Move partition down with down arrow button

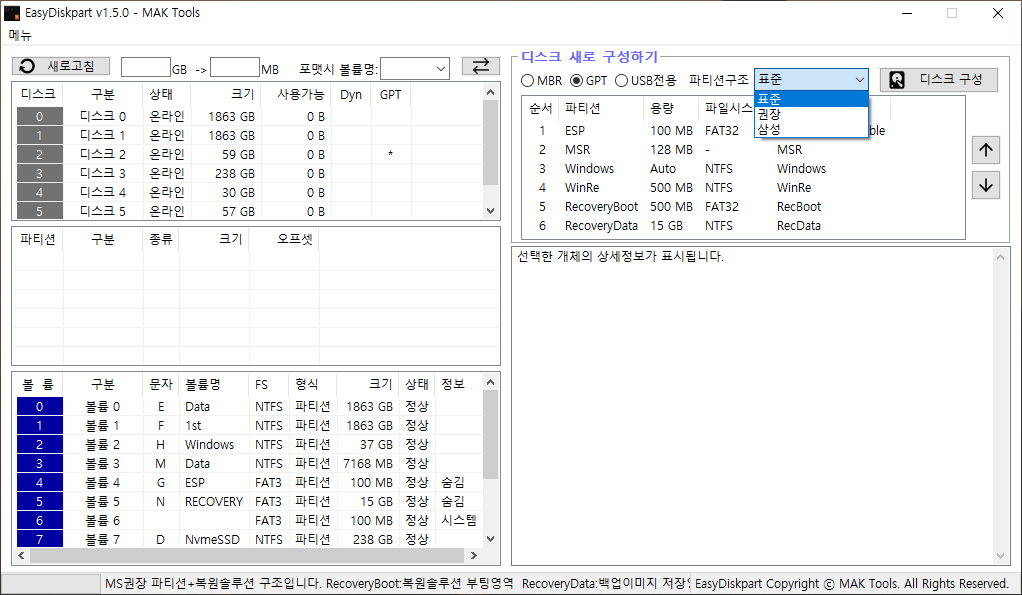(986, 185)
